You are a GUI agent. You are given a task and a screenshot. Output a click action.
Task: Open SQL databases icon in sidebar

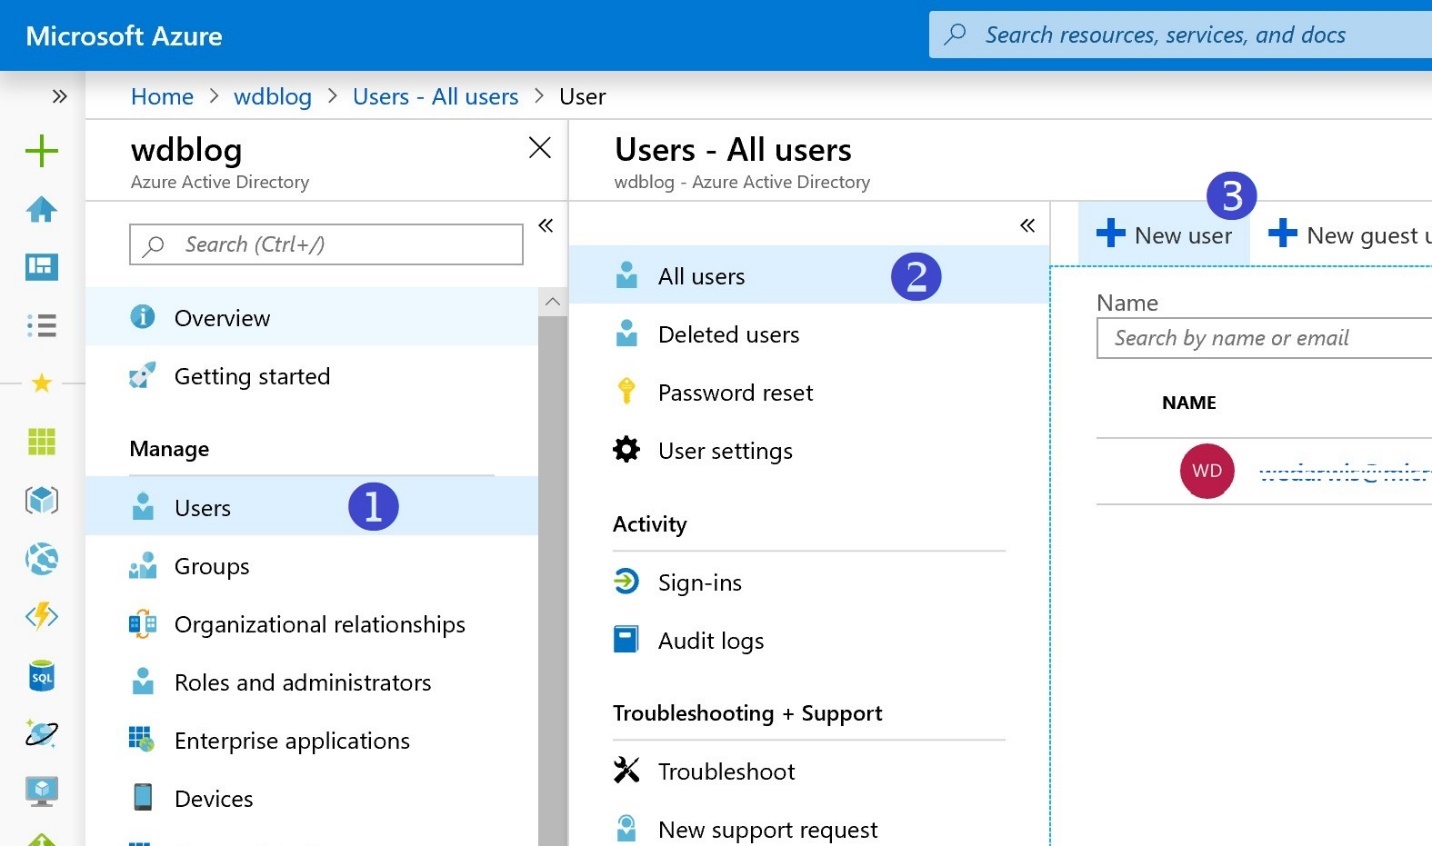point(41,676)
